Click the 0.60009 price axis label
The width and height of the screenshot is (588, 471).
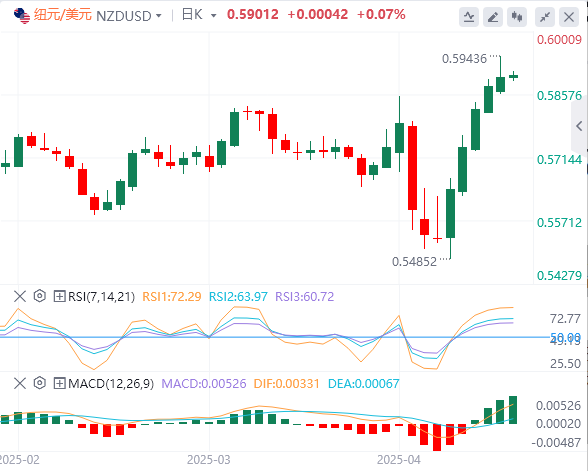coord(559,39)
